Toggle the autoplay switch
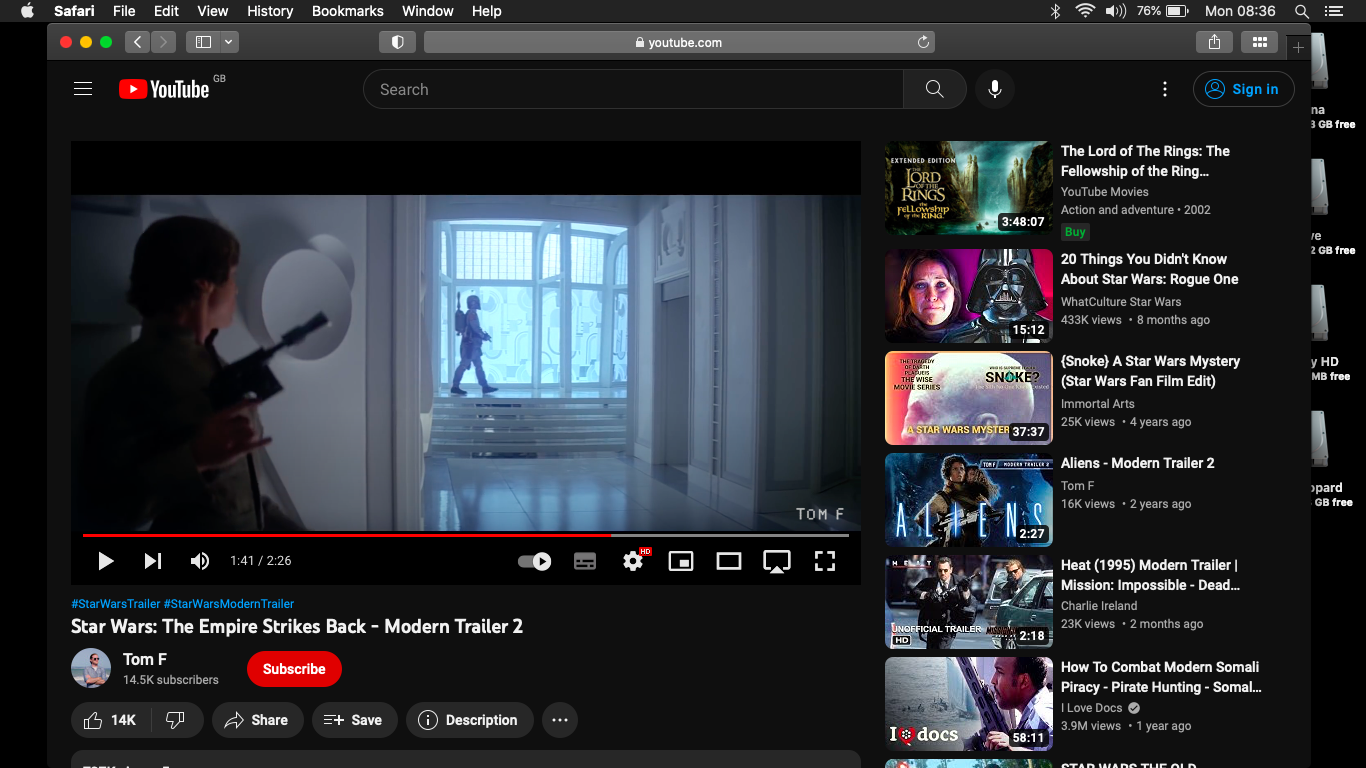 tap(535, 561)
